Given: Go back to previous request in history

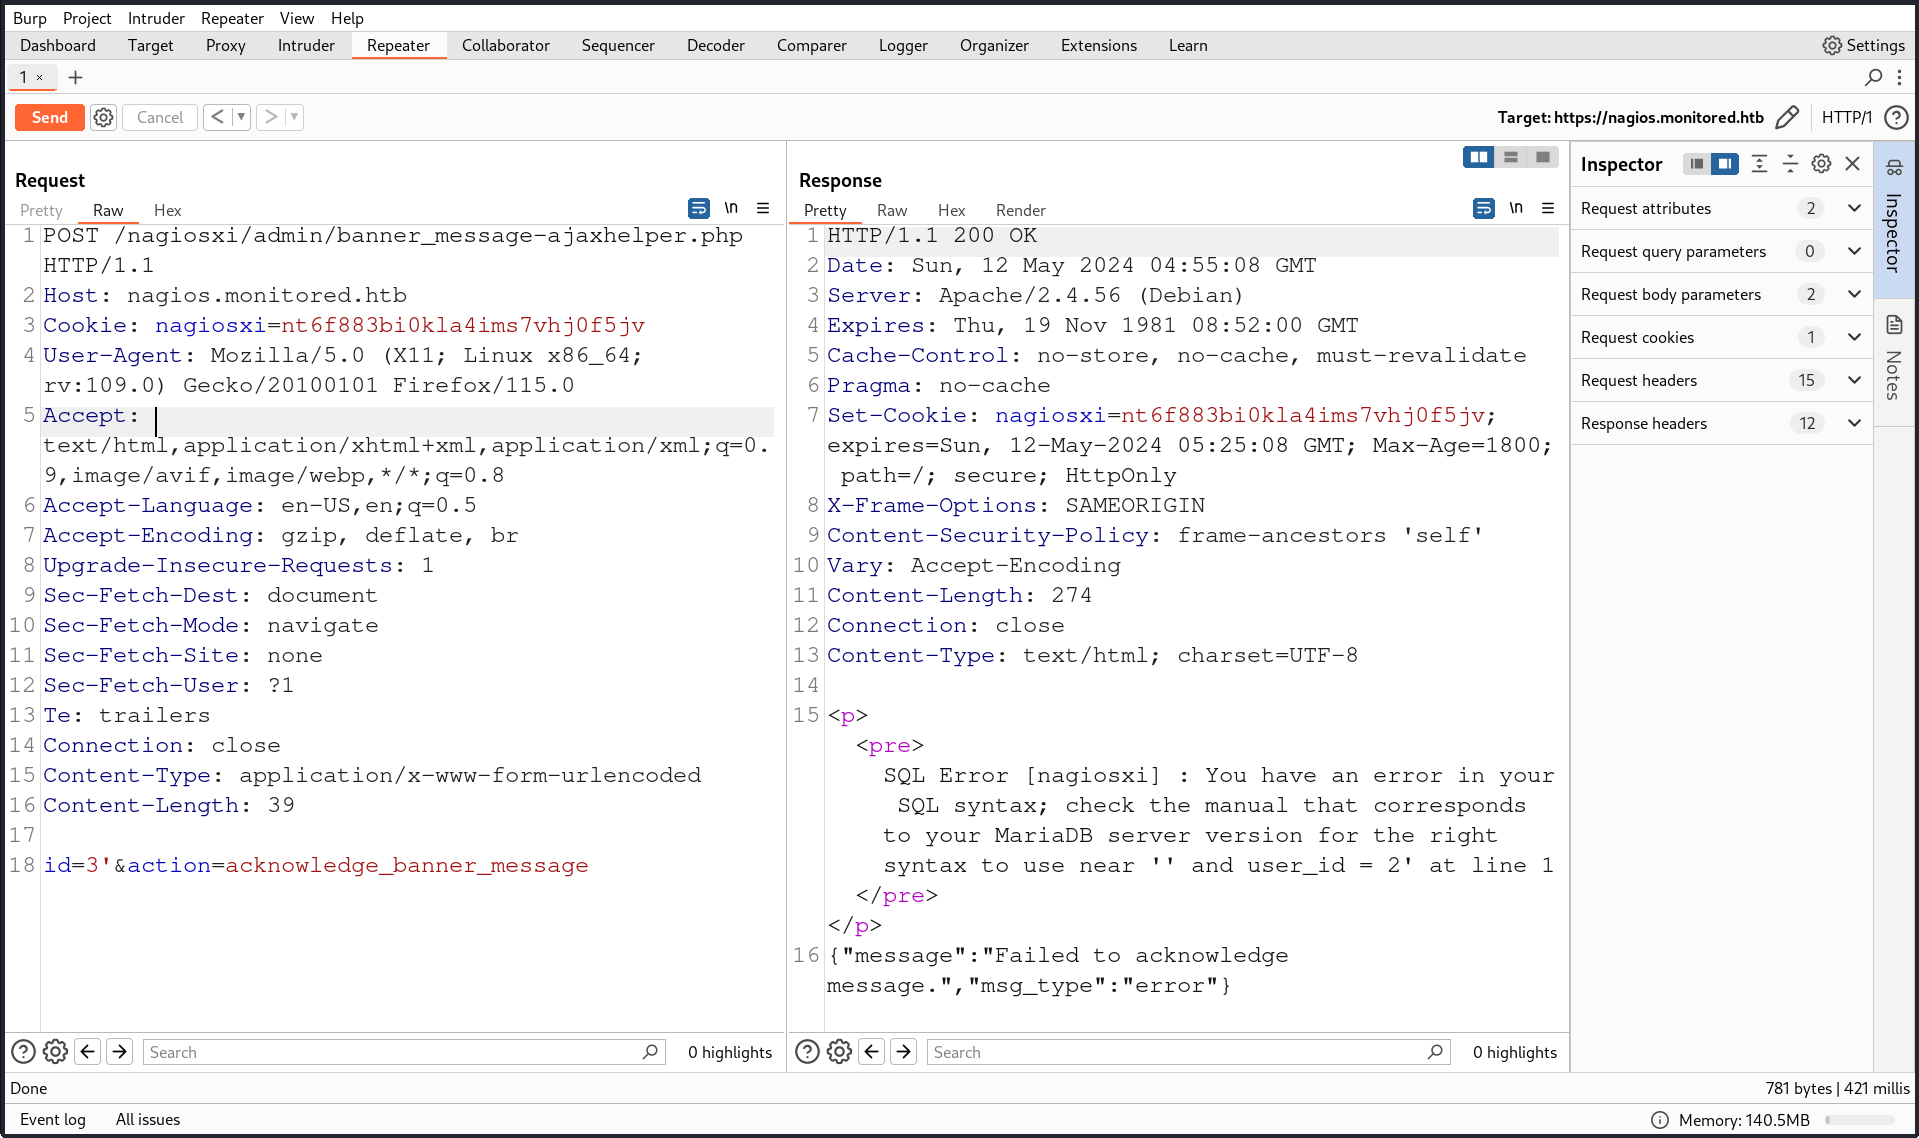Looking at the screenshot, I should 217,118.
